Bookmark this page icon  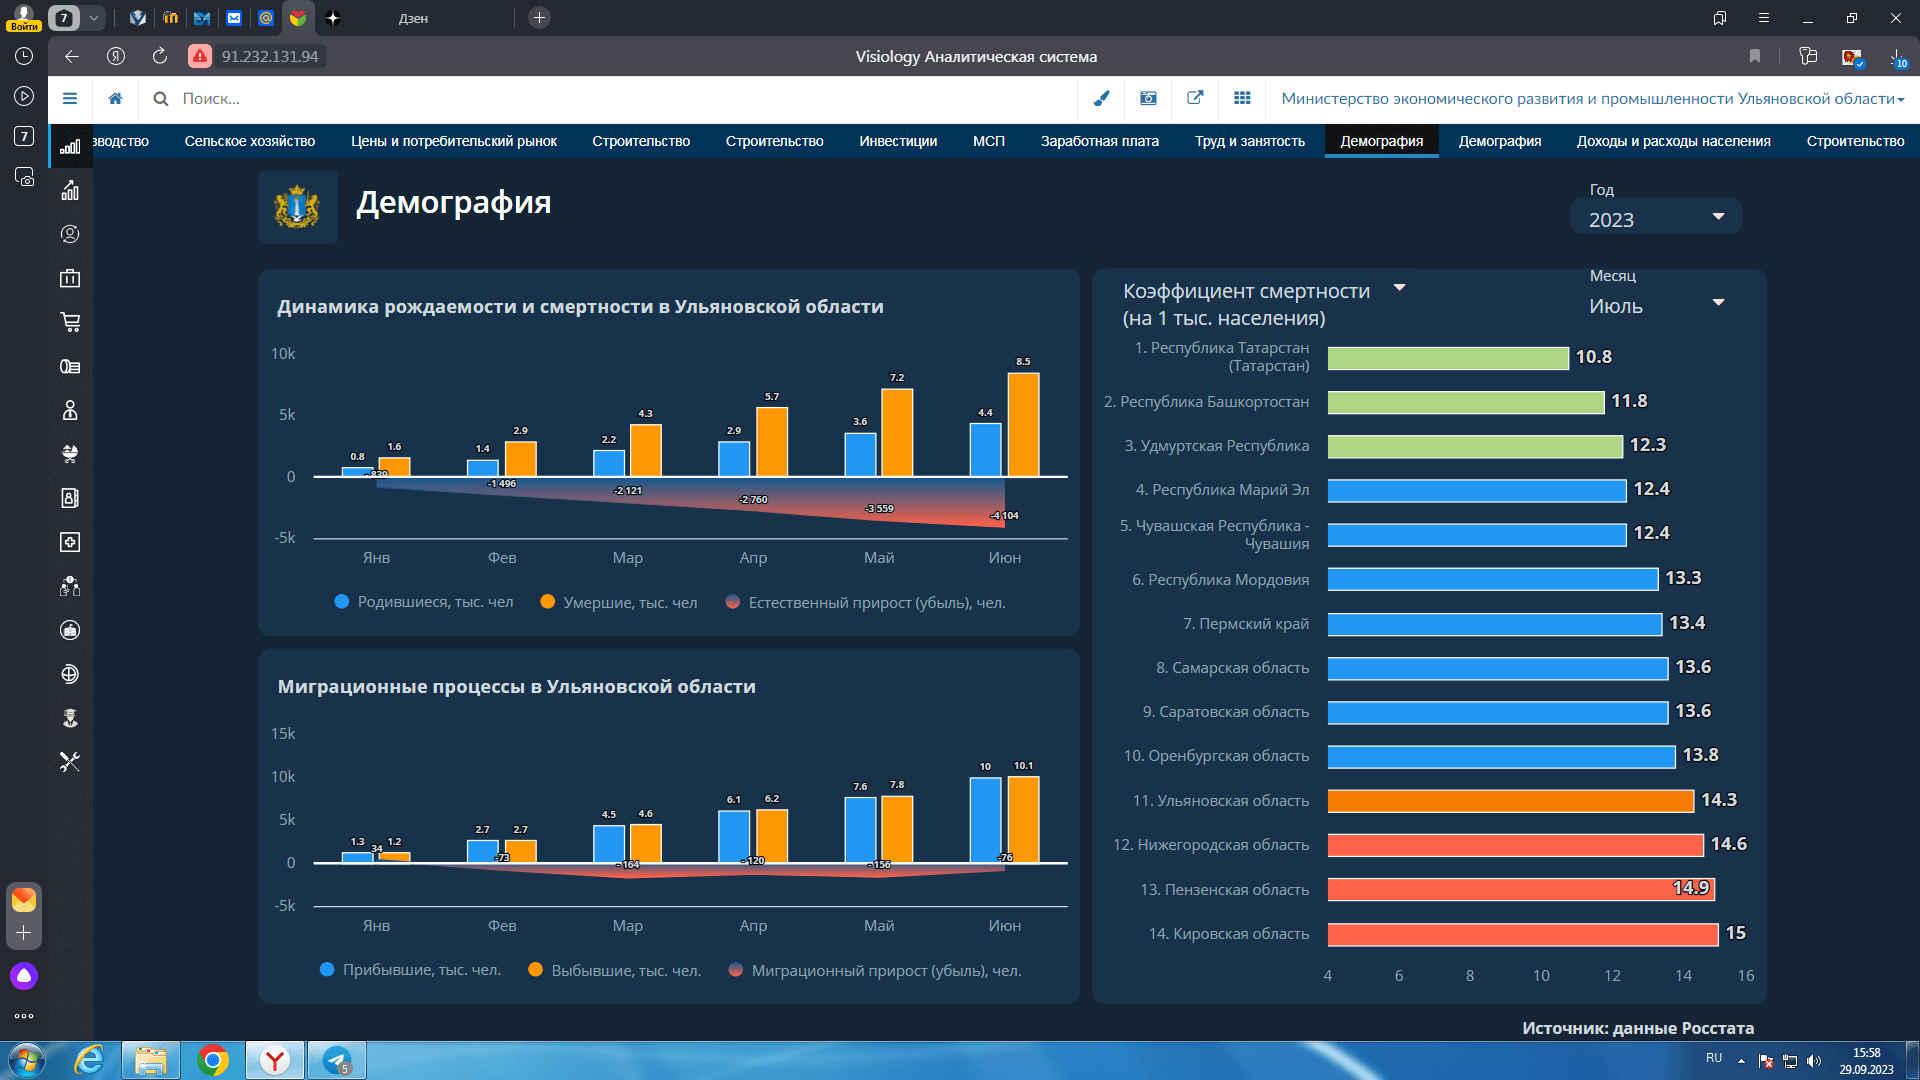[1755, 56]
